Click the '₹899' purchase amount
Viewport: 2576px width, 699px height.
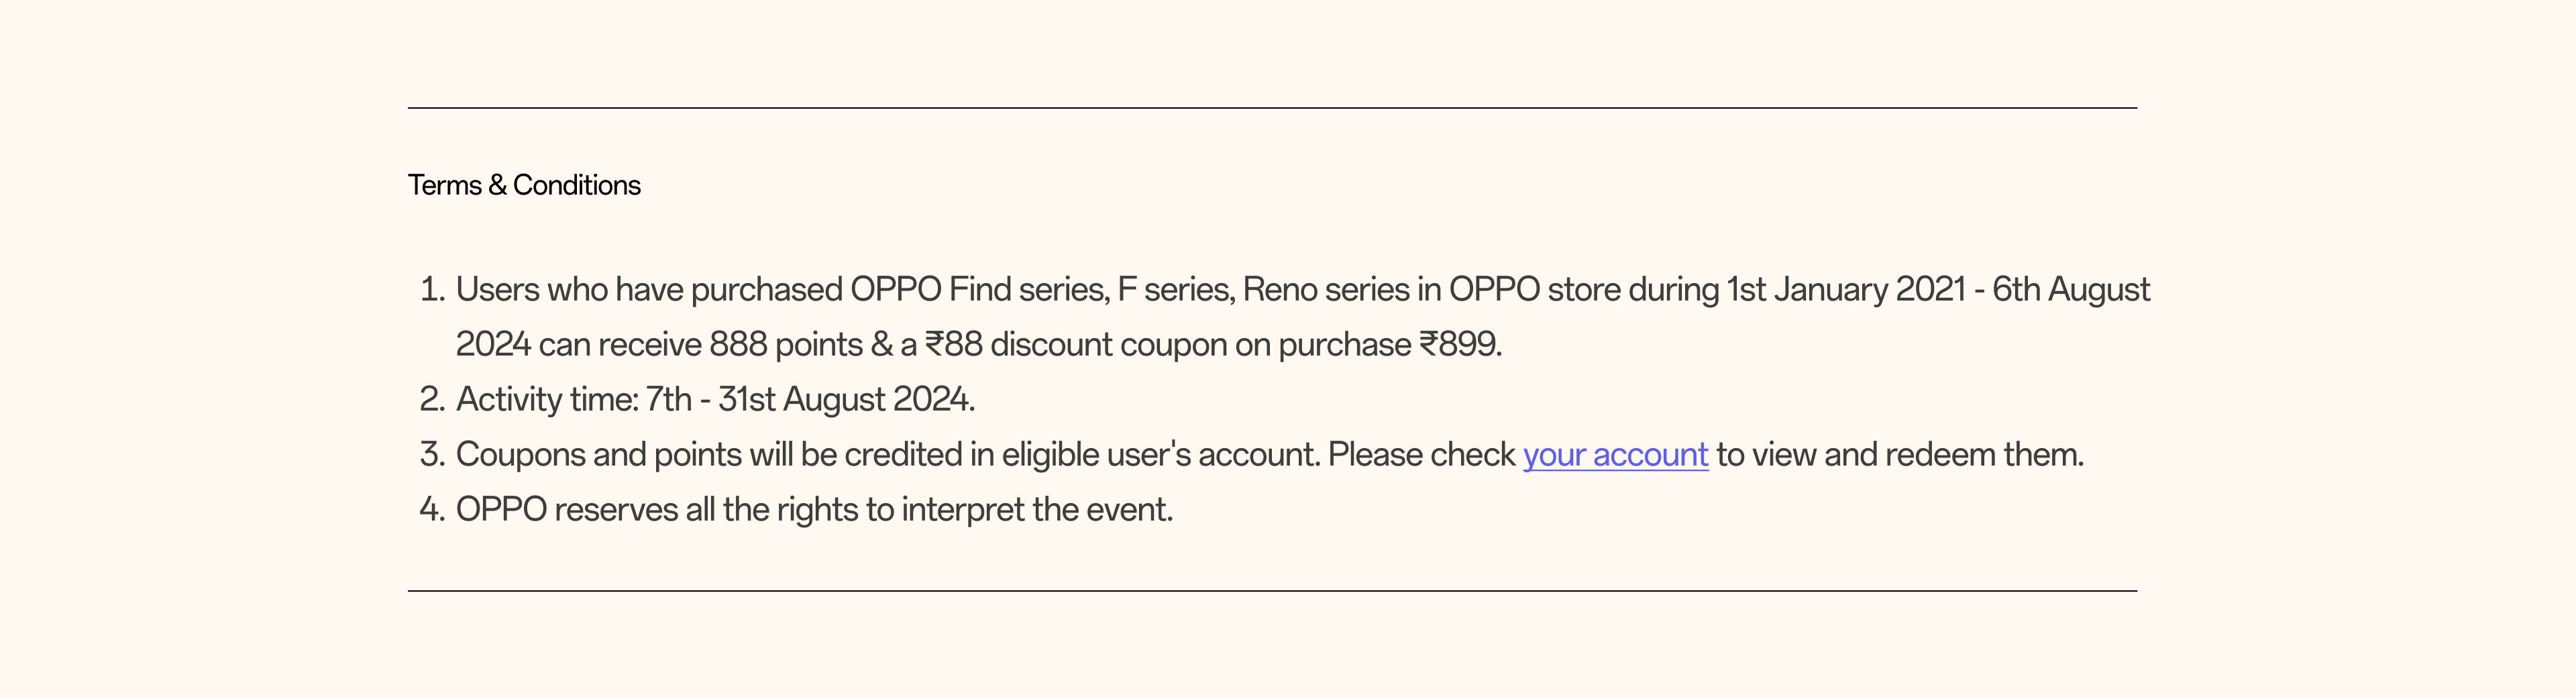(1459, 345)
